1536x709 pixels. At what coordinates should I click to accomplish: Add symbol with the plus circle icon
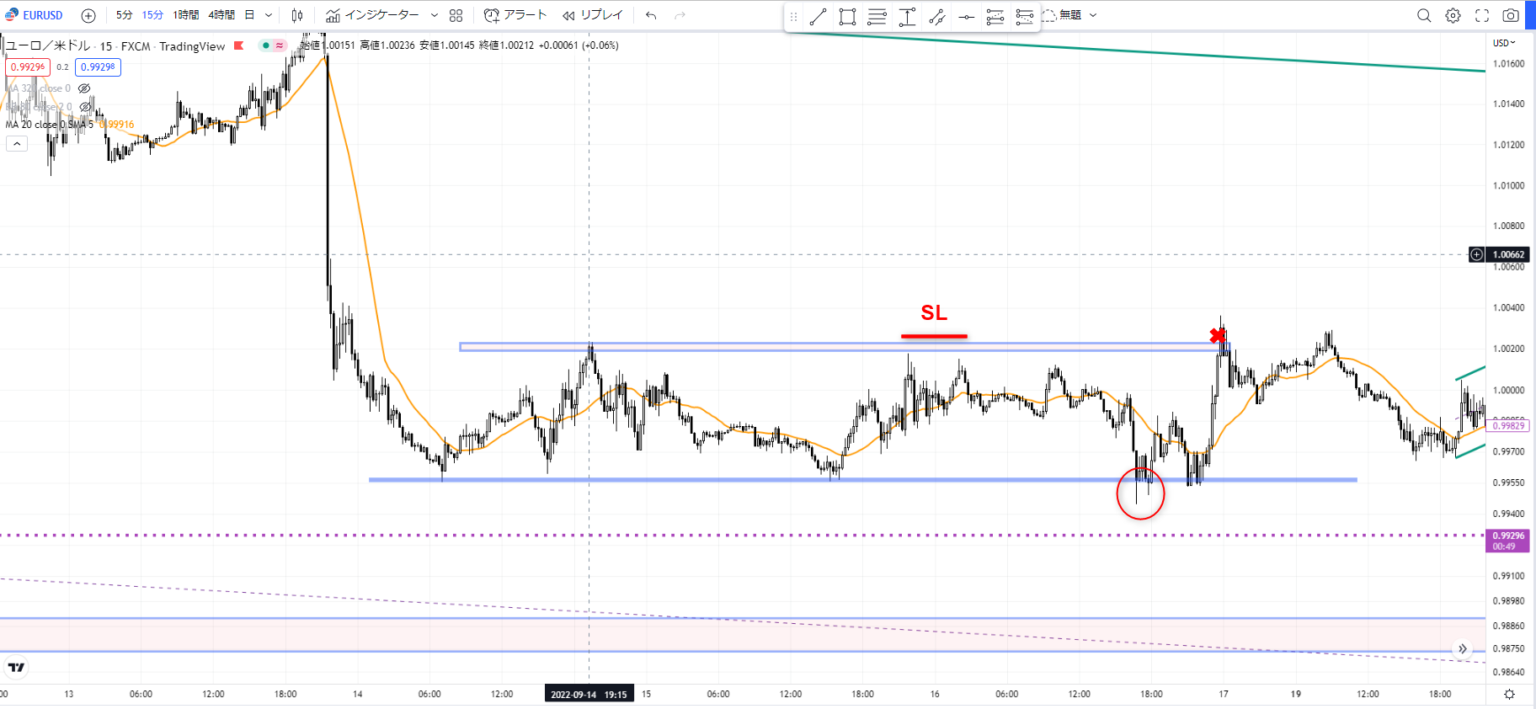coord(88,15)
